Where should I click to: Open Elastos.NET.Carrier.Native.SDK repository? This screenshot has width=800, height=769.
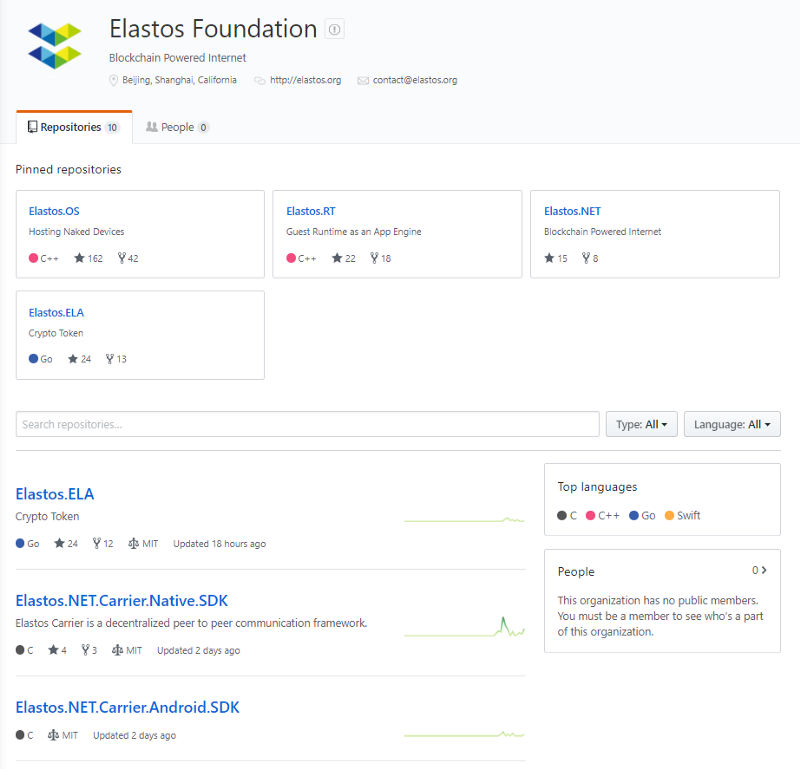[121, 601]
